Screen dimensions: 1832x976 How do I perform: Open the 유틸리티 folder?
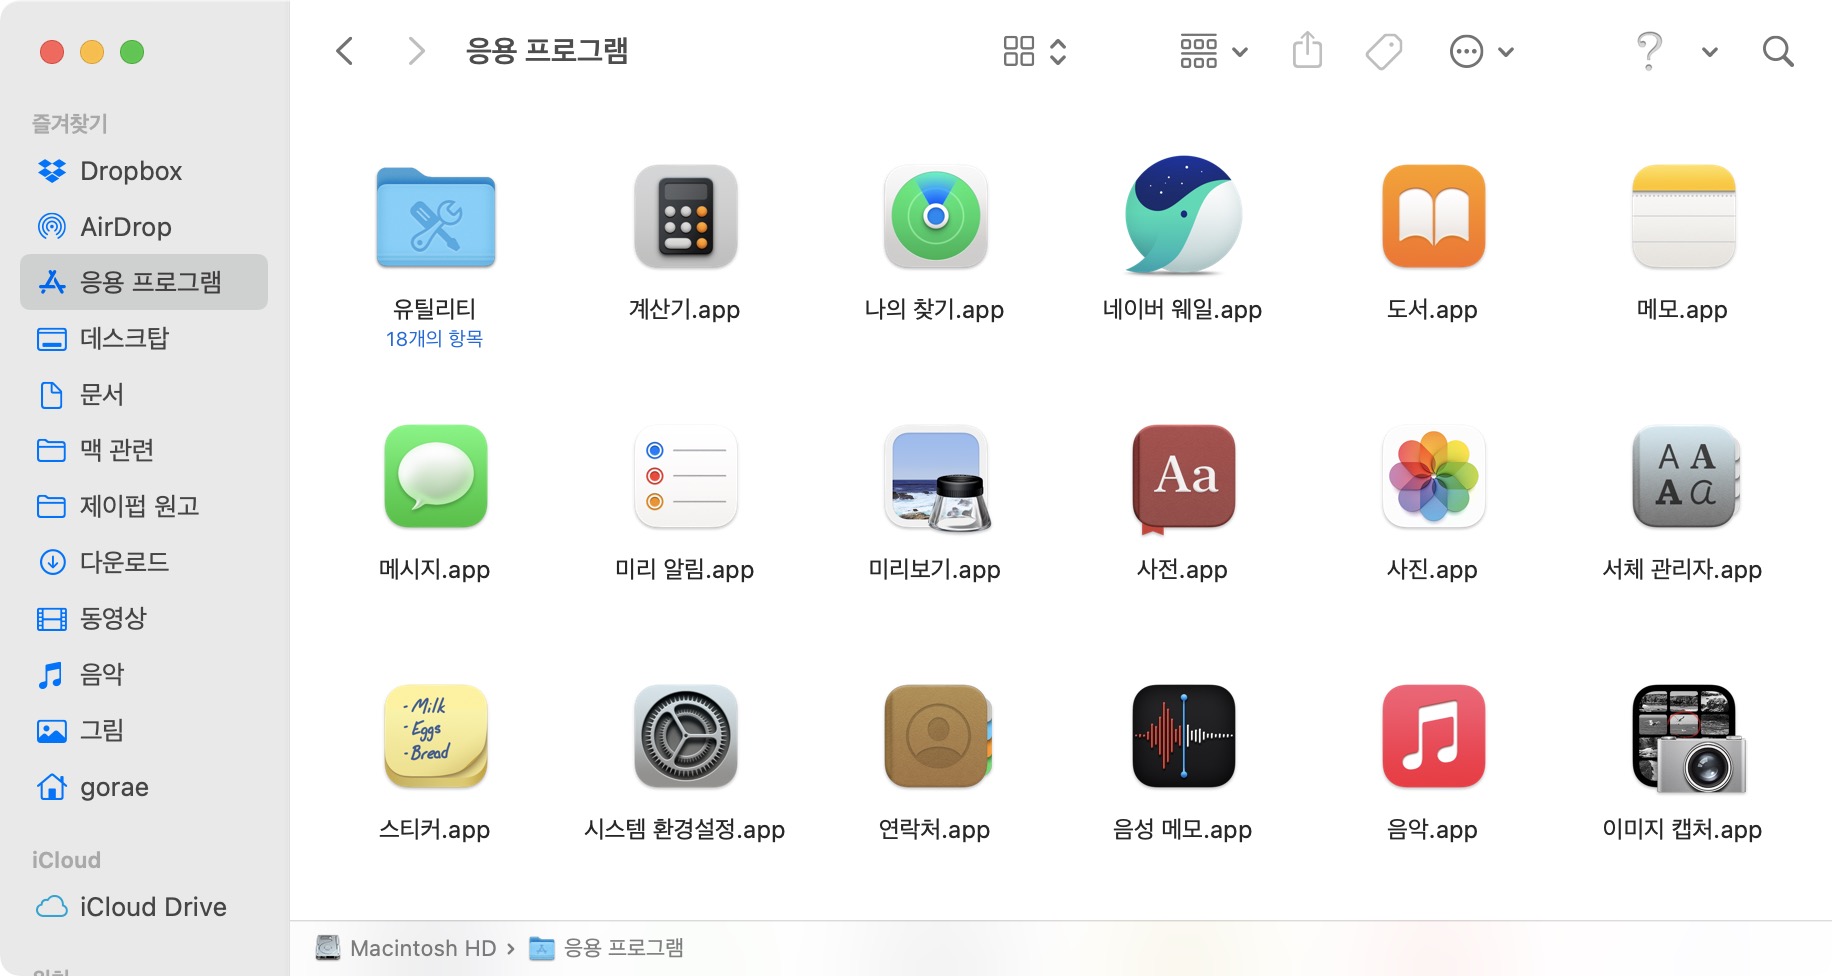tap(435, 217)
